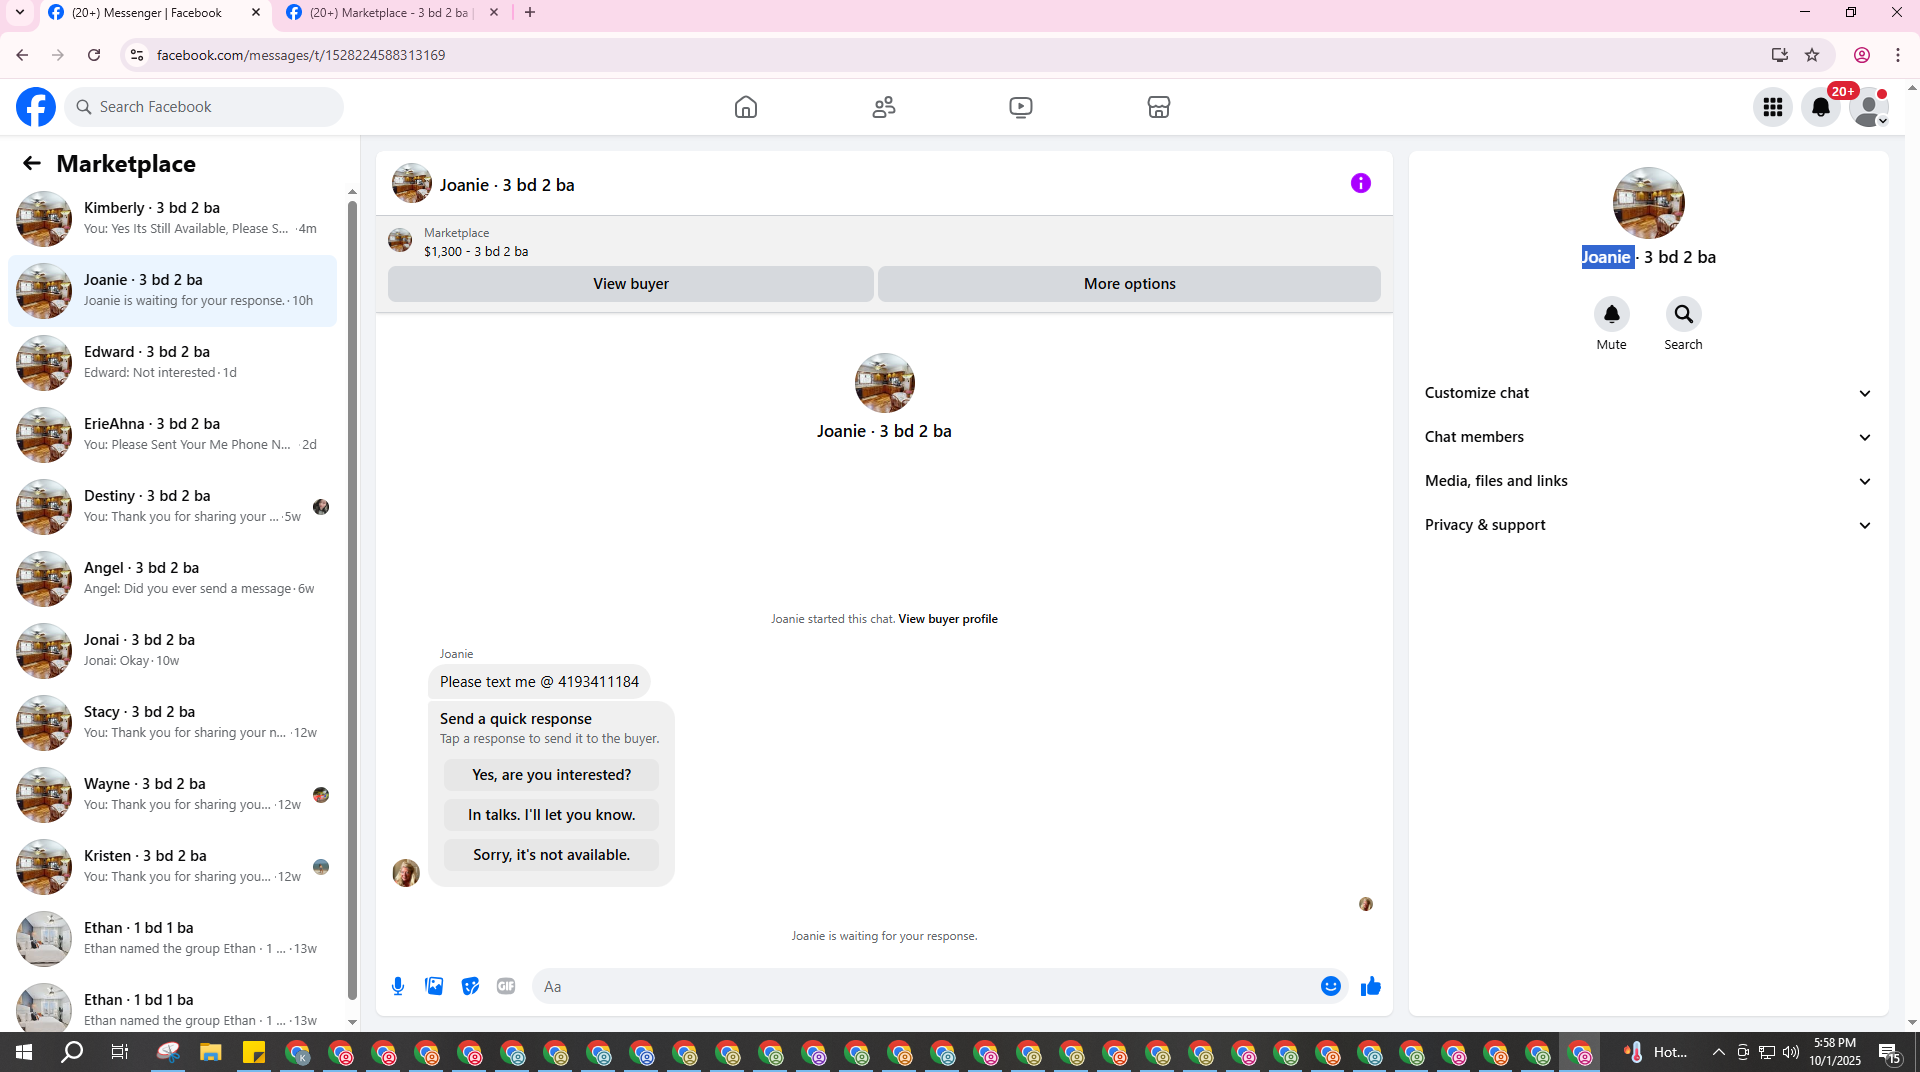
Task: Attach a photo or file icon
Action: pos(434,986)
